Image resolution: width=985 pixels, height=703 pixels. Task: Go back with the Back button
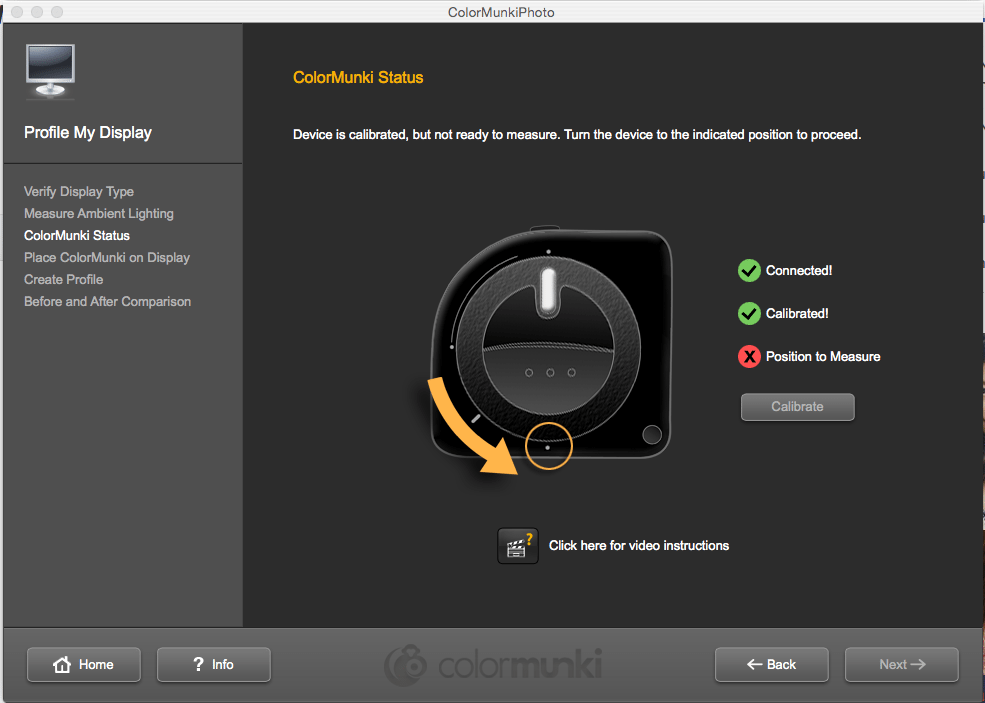point(771,664)
